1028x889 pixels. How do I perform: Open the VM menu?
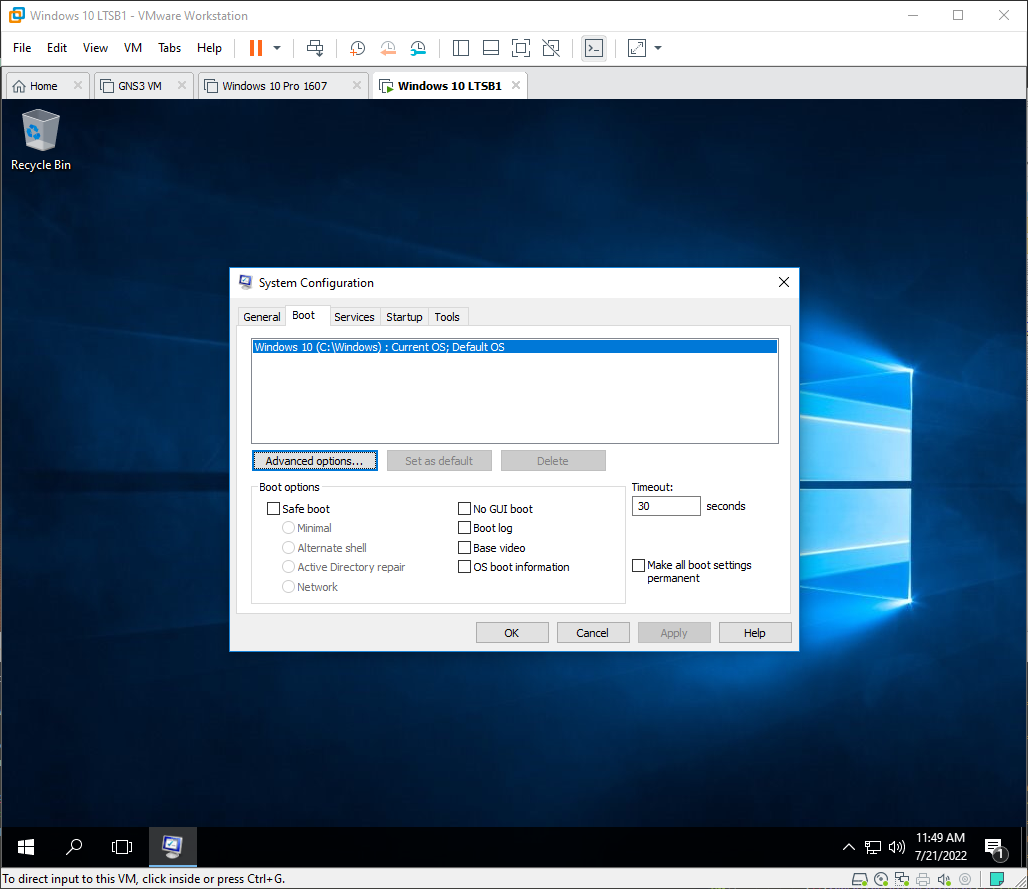click(133, 48)
